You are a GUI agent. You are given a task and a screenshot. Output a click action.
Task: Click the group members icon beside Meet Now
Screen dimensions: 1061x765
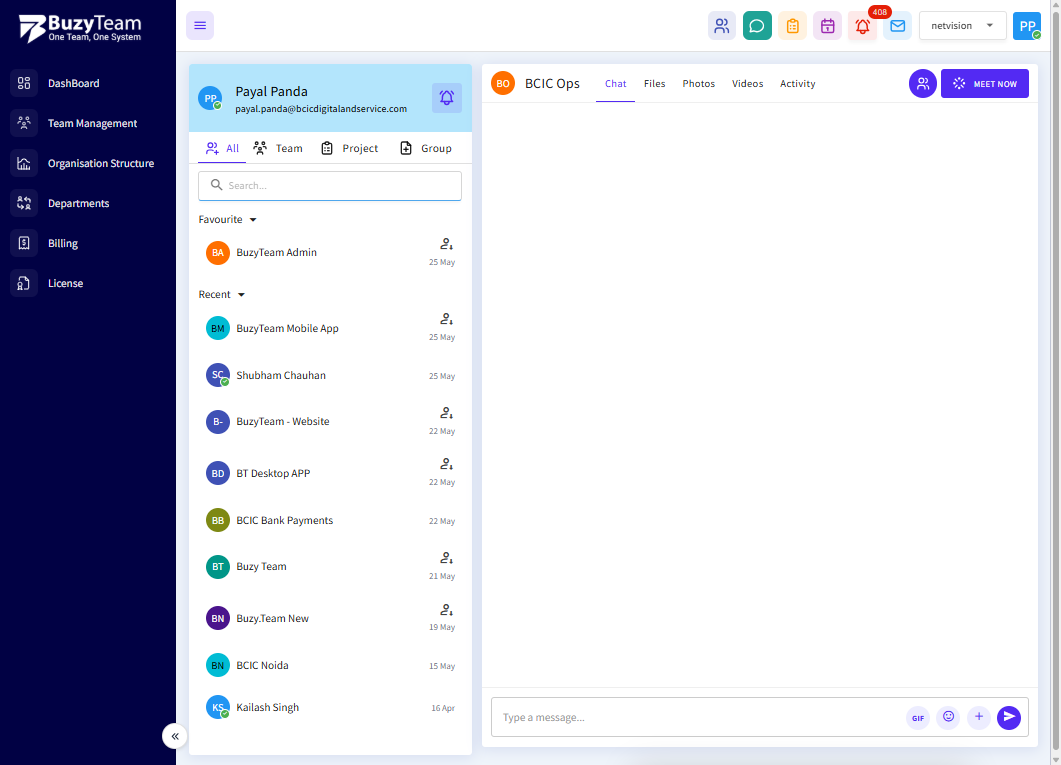(922, 84)
